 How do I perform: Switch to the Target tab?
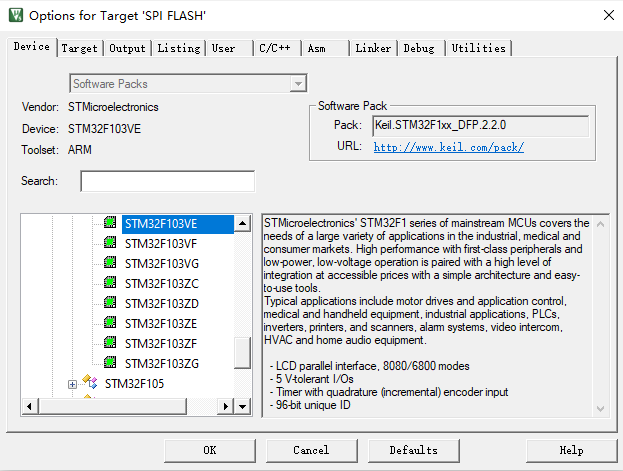tap(79, 48)
